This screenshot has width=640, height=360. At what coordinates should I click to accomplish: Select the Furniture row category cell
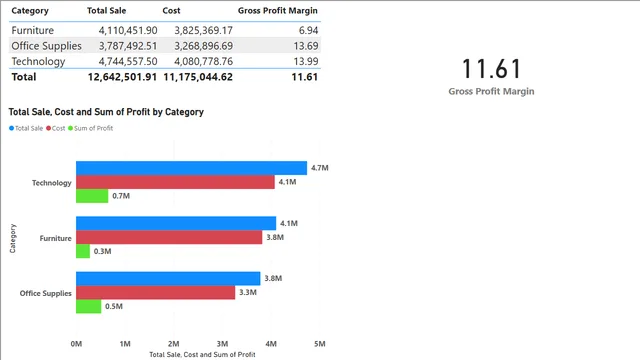click(x=33, y=30)
